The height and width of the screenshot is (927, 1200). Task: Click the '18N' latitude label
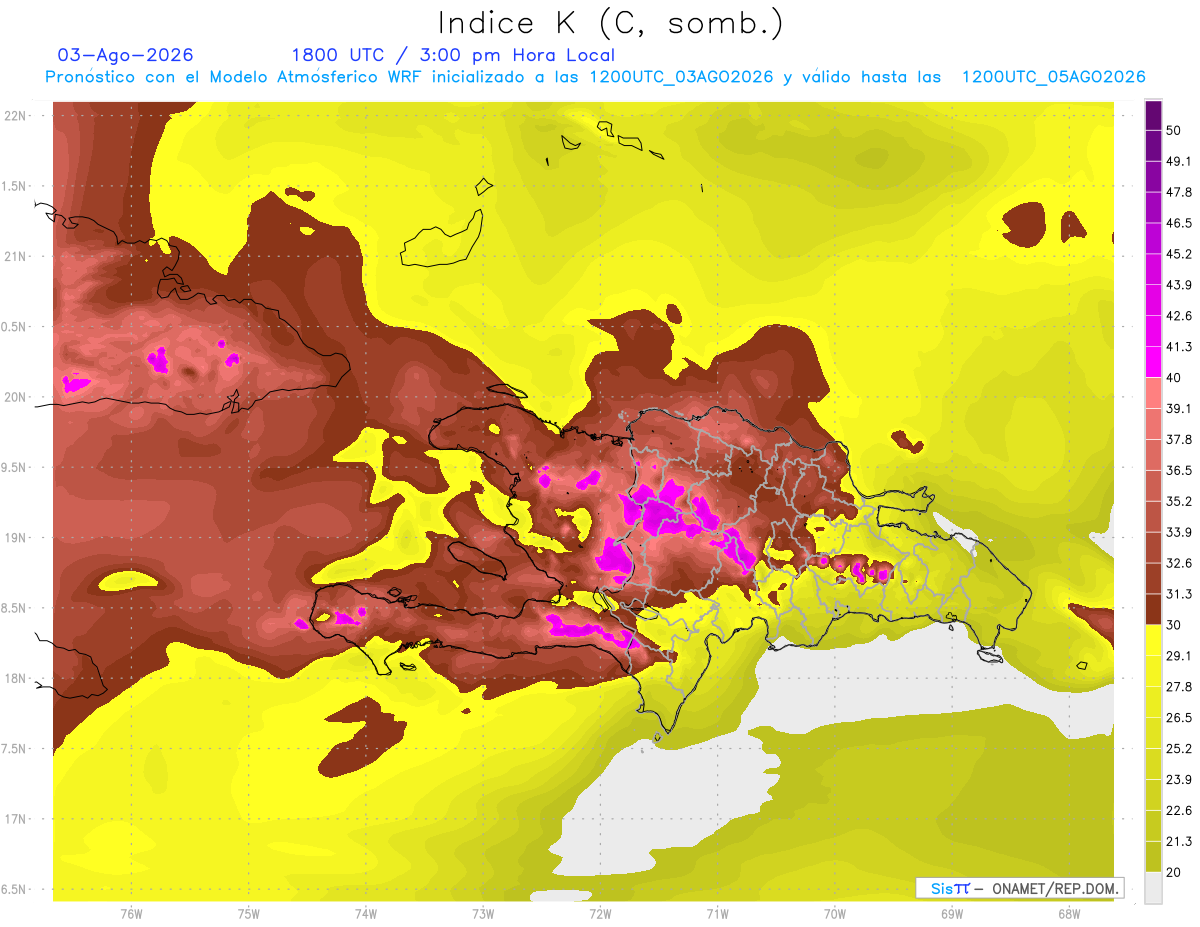coord(15,678)
